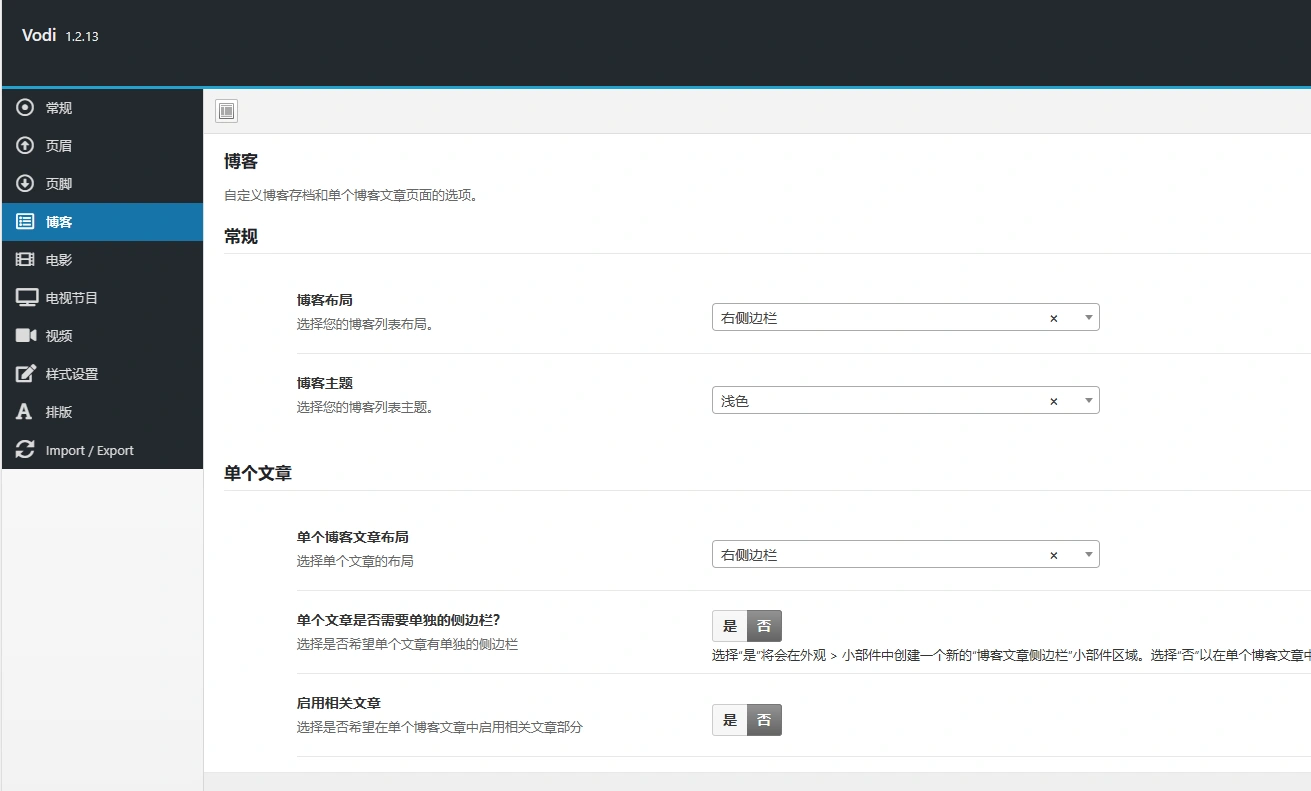Select 否 for 启用相关文章
Viewport: 1311px width, 791px height.
[x=763, y=719]
